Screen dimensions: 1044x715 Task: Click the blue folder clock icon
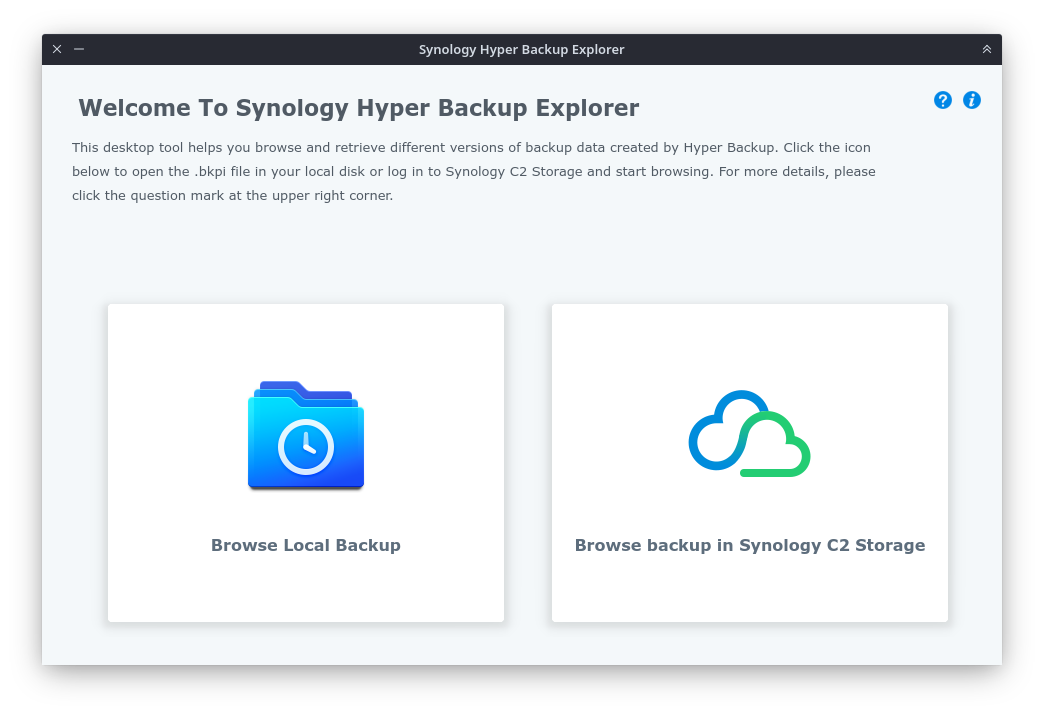click(306, 435)
